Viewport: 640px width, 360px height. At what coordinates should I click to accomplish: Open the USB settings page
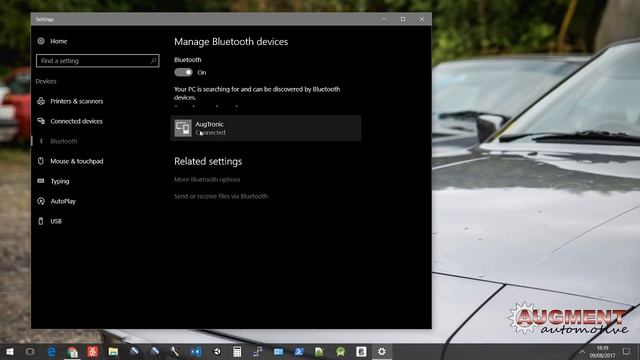pos(49,221)
